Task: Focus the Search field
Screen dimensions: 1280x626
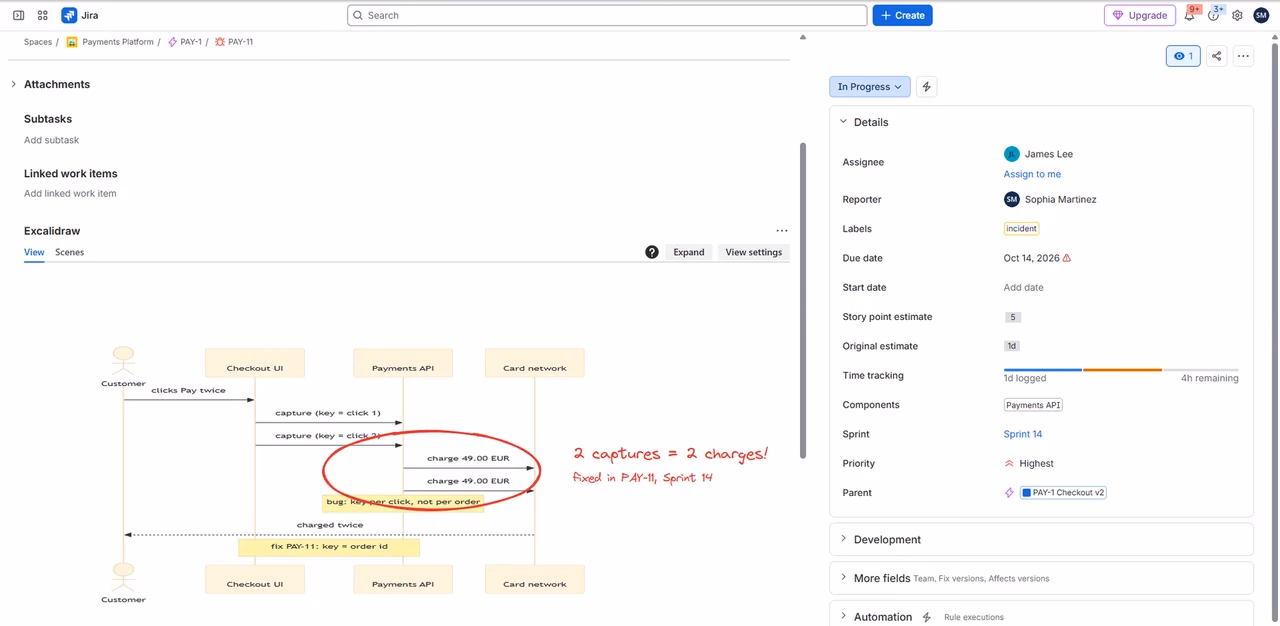Action: point(607,15)
